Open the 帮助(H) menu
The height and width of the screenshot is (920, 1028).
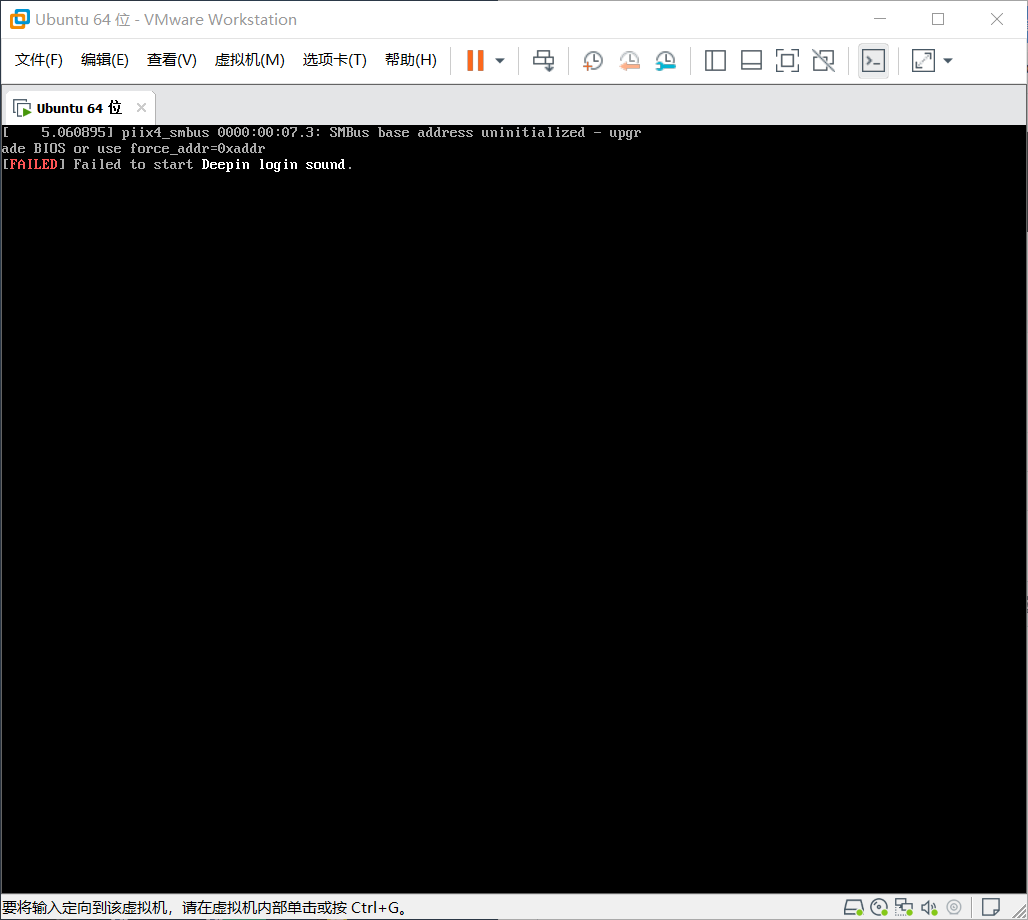coord(411,60)
